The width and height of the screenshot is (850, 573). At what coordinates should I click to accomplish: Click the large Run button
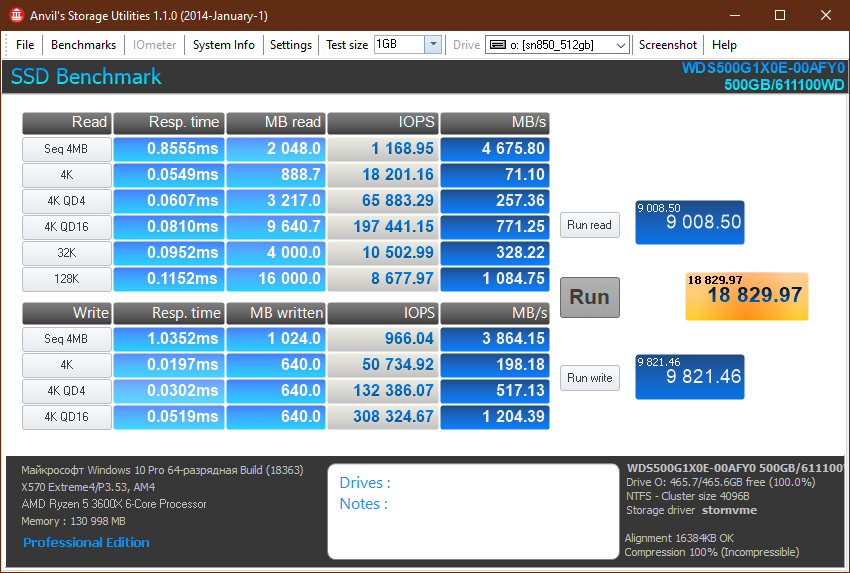click(589, 297)
